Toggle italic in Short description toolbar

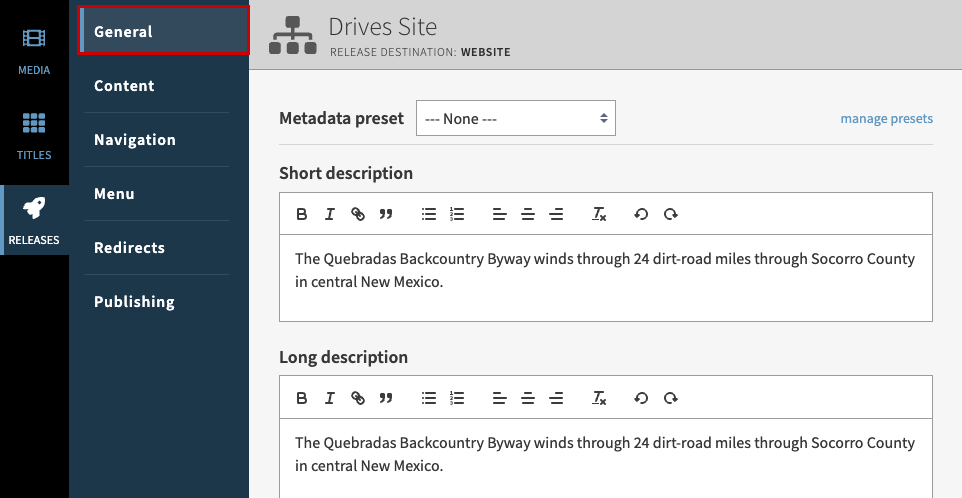pos(329,214)
